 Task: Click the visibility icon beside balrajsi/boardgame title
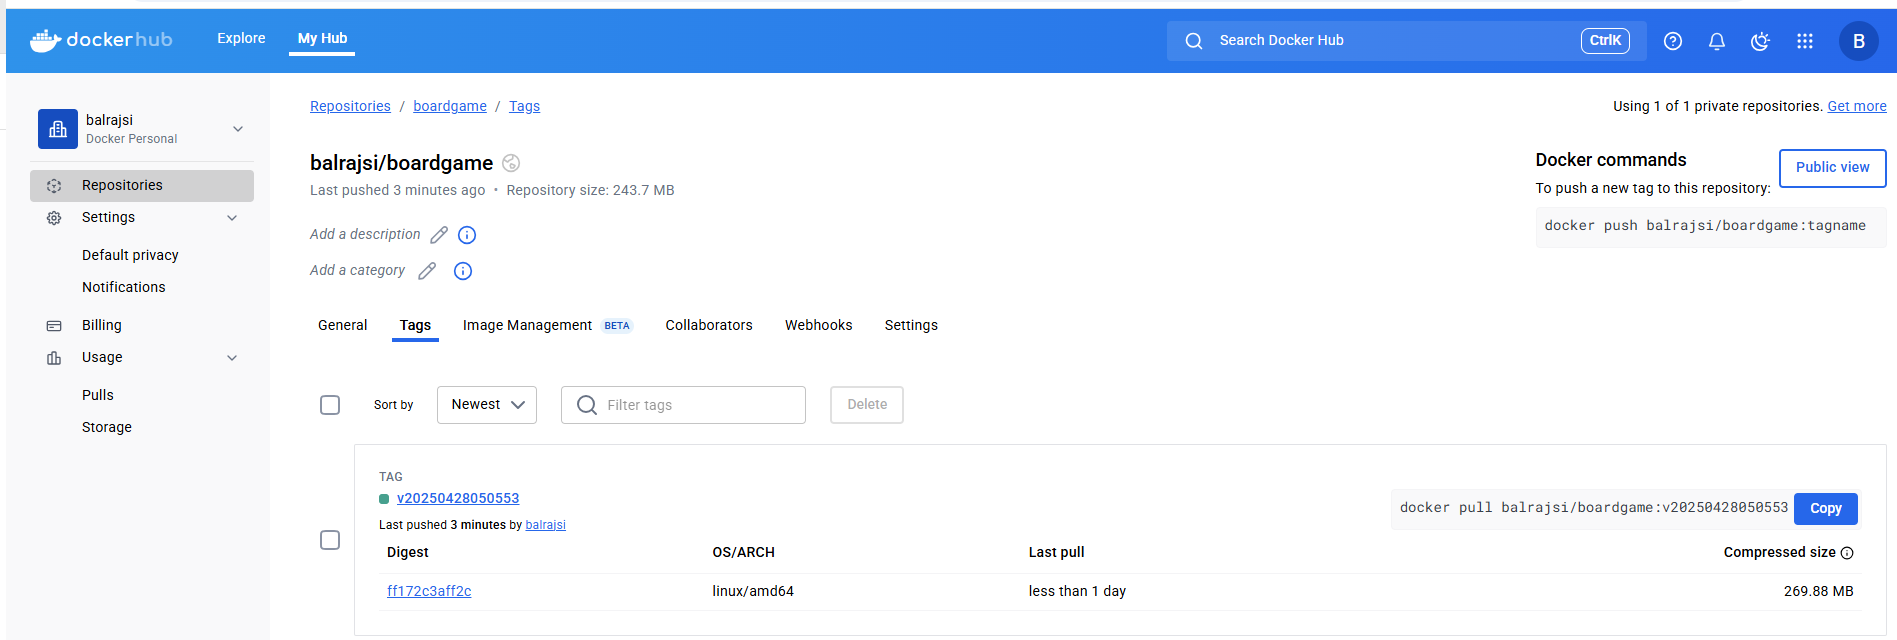point(511,163)
